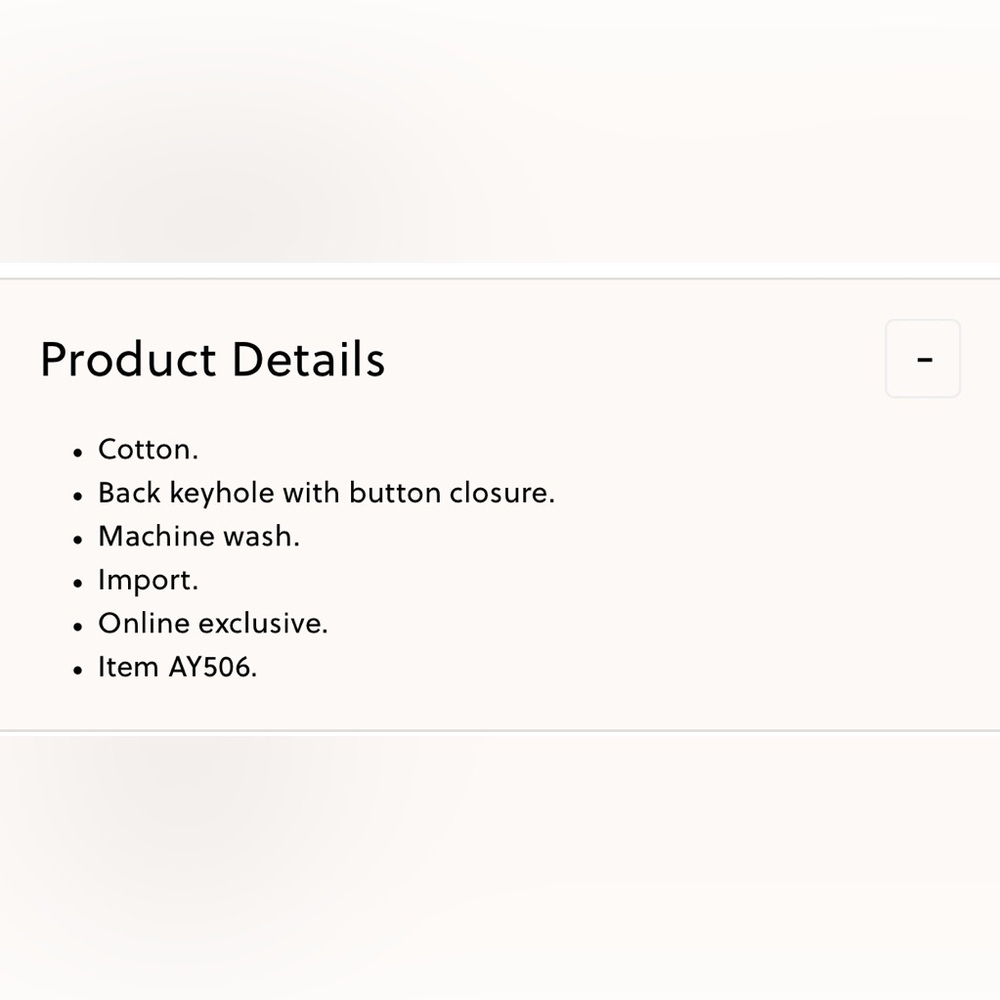Click the bullet before Back keyhole
The width and height of the screenshot is (1000, 1000).
pyautogui.click(x=78, y=496)
